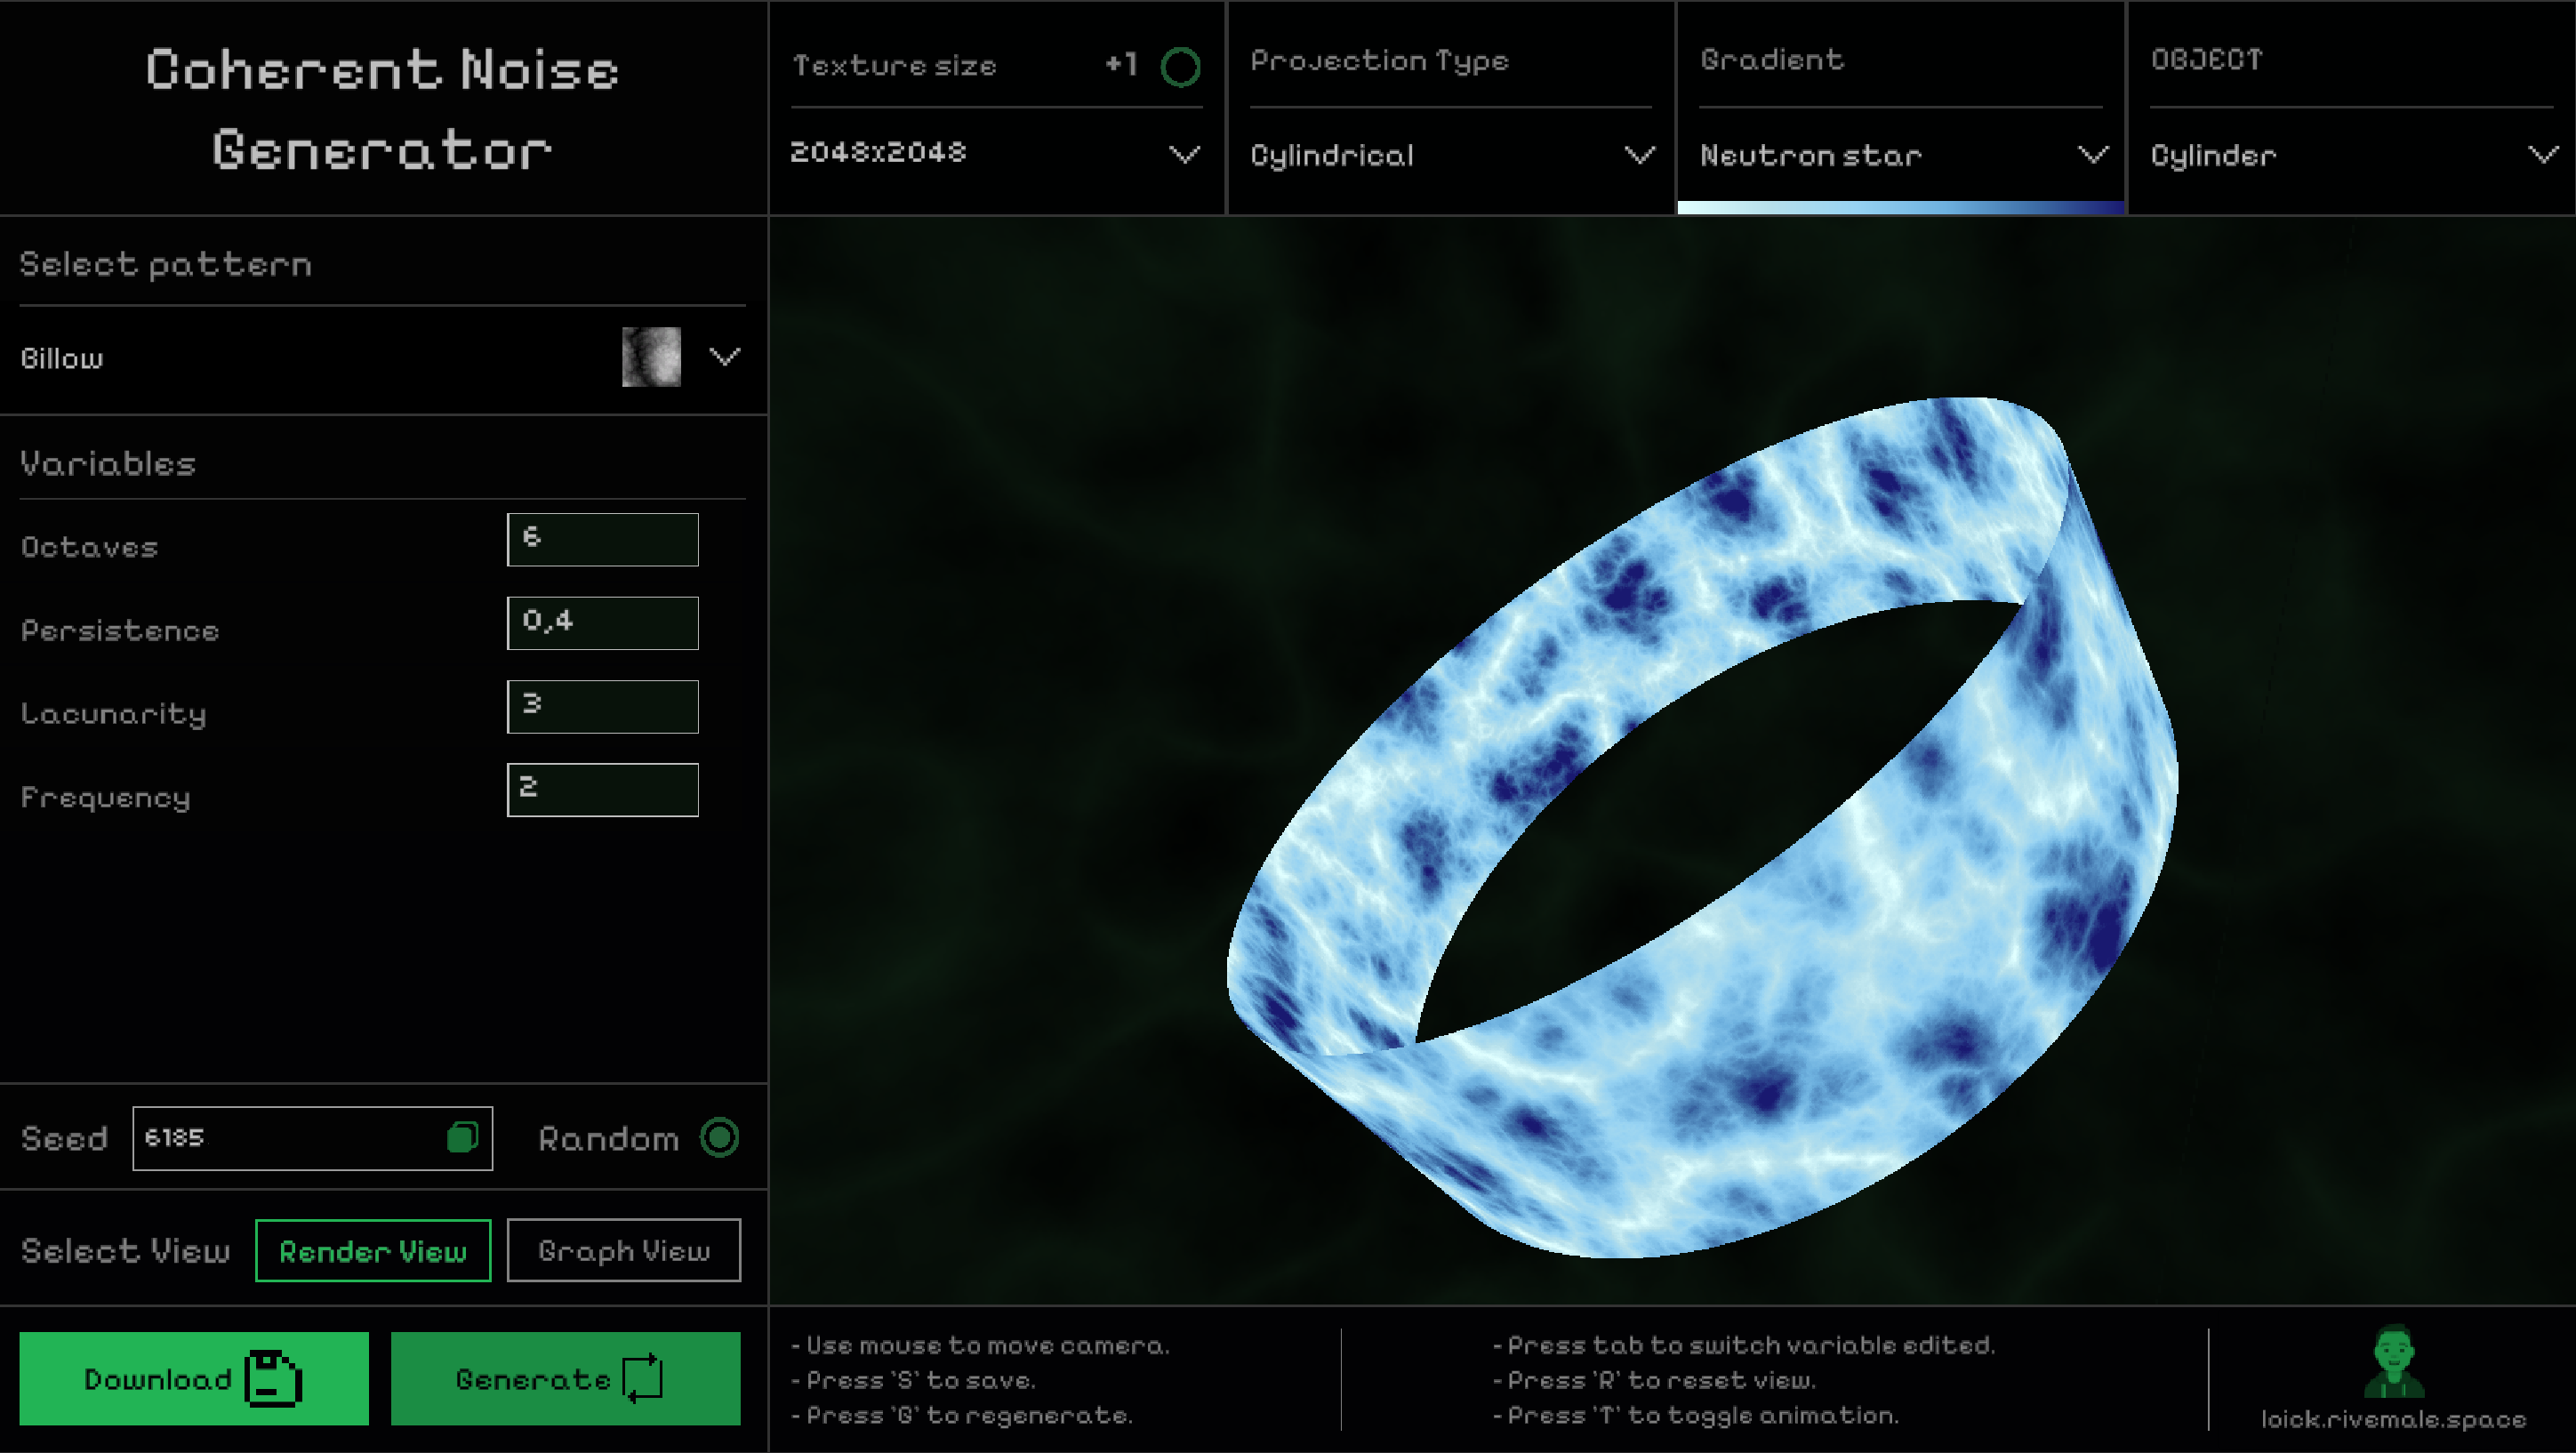Viewport: 2576px width, 1453px height.
Task: Switch to Graph View
Action: pos(624,1250)
